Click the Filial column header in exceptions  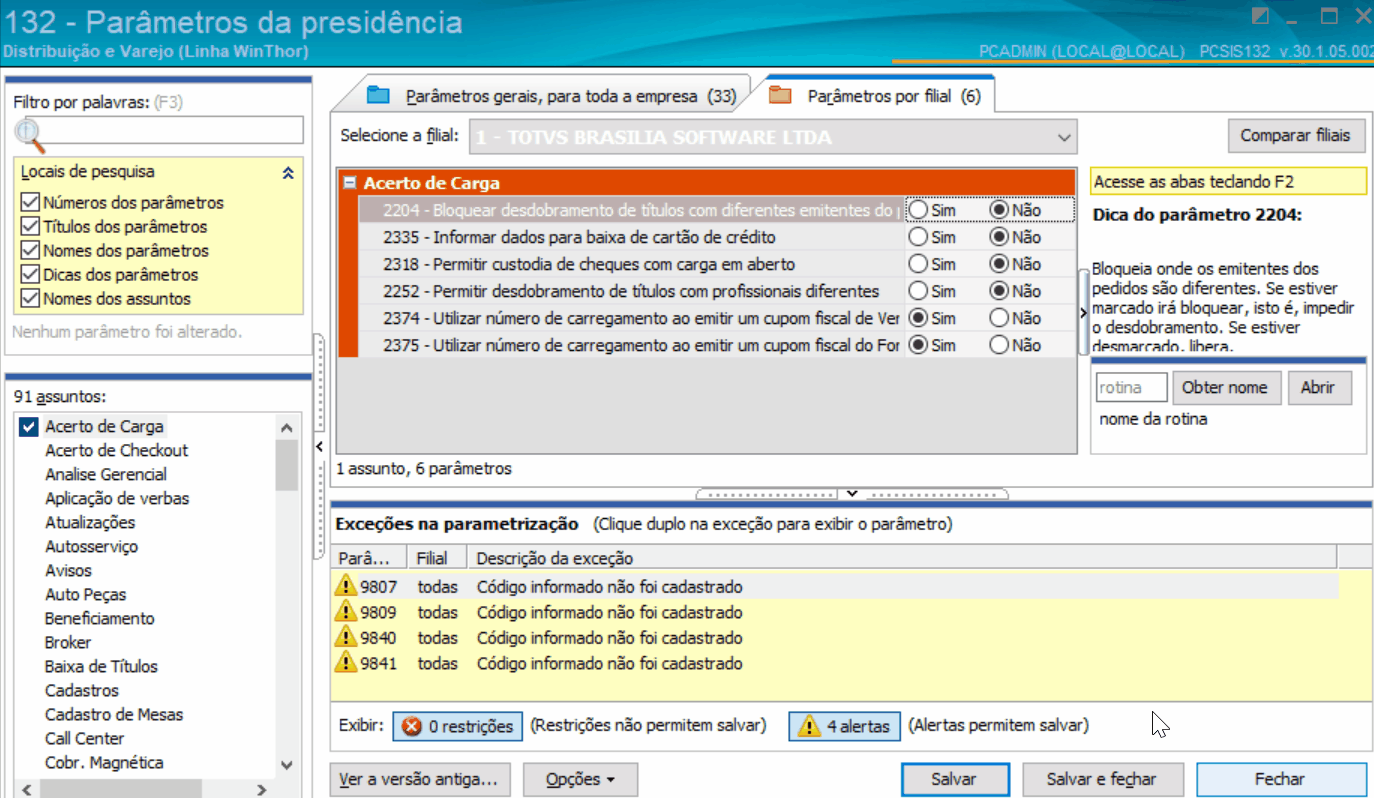pyautogui.click(x=438, y=558)
